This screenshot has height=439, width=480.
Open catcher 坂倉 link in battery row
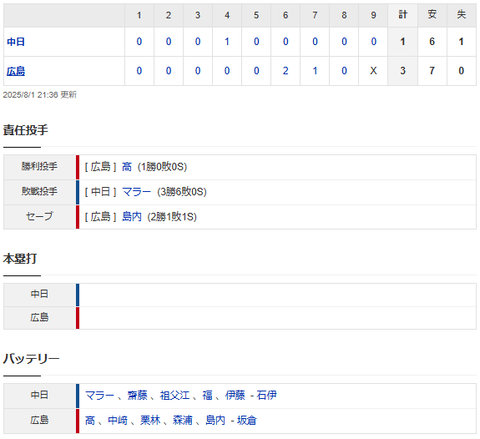pos(247,420)
